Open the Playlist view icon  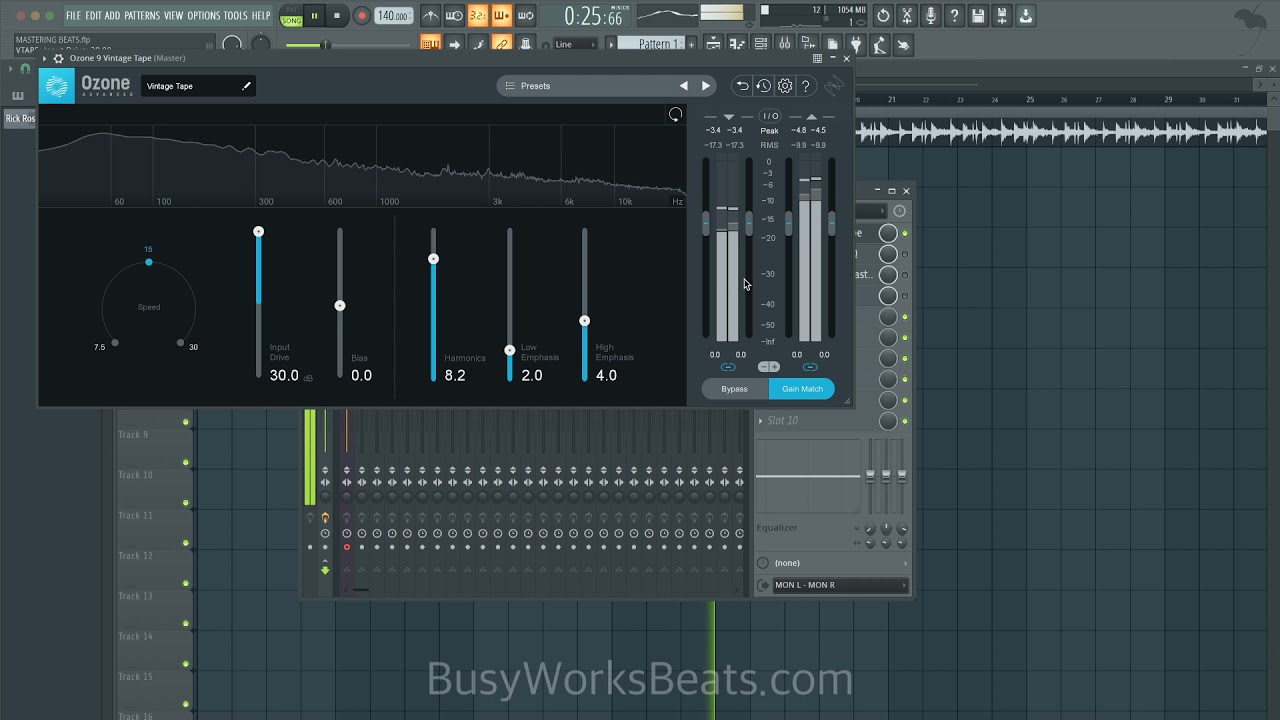(x=713, y=44)
